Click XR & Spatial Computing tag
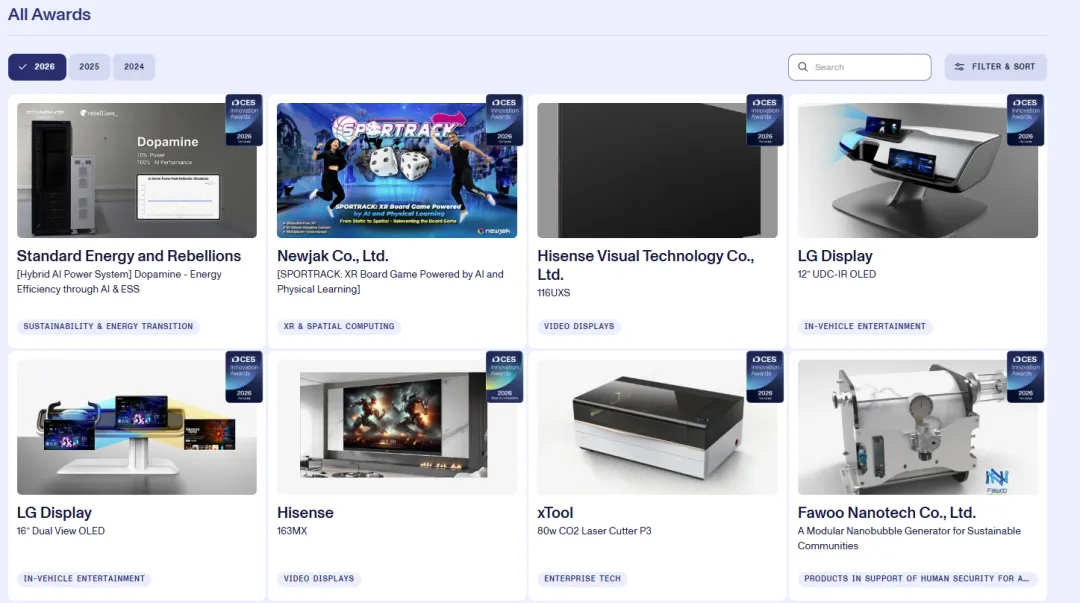The image size is (1080, 603). point(339,326)
